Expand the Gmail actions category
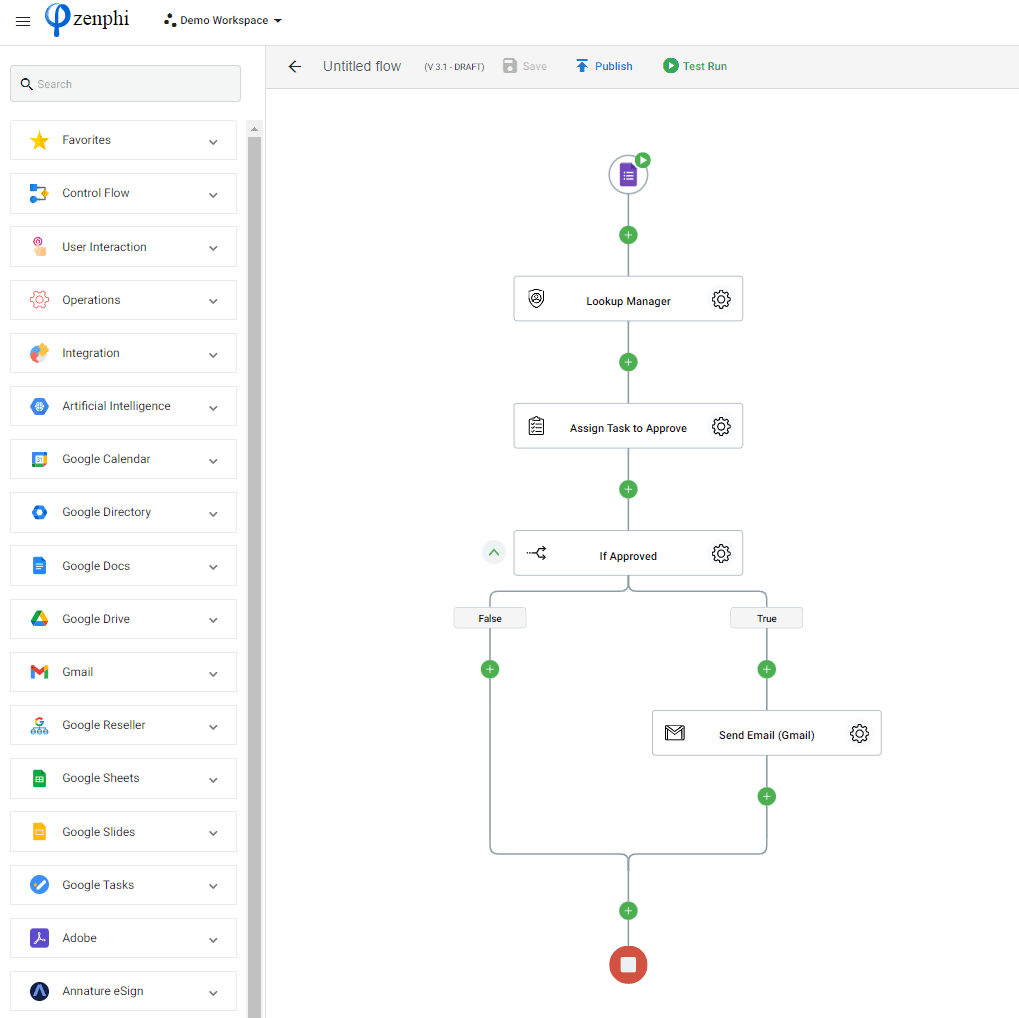Screen dimensions: 1019x1018 coord(123,672)
